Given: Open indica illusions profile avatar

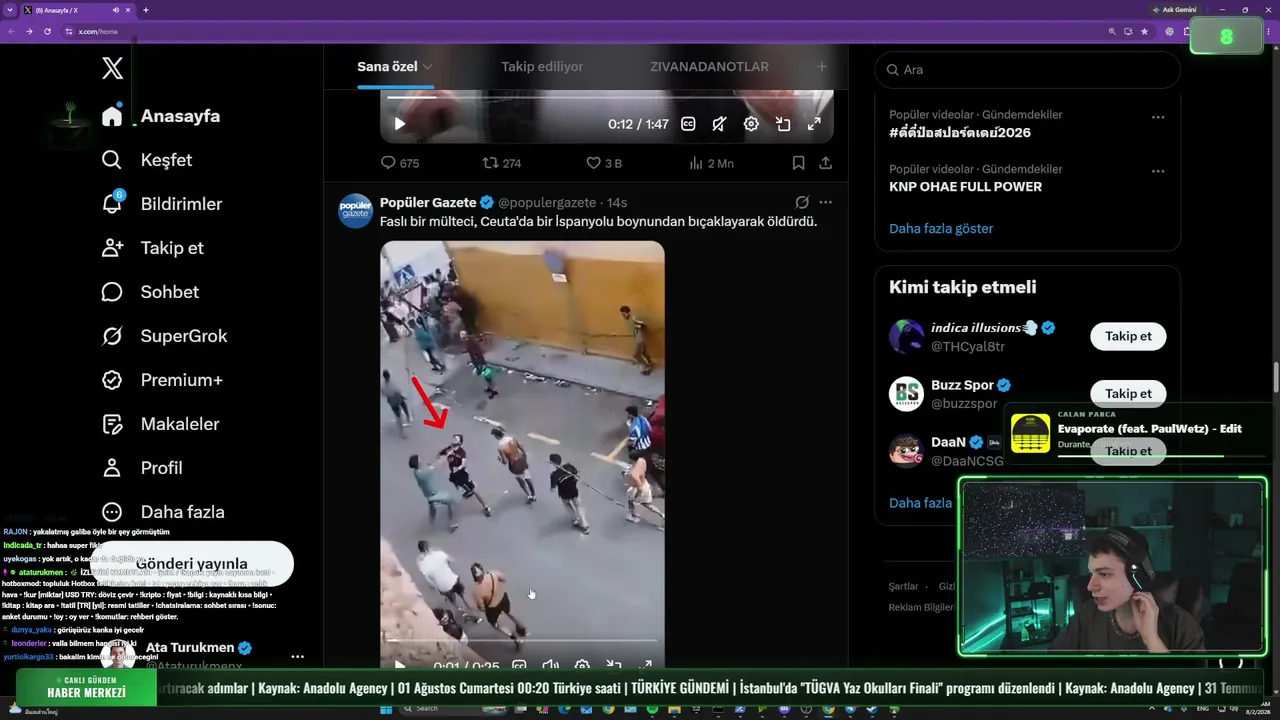Looking at the screenshot, I should coord(907,336).
